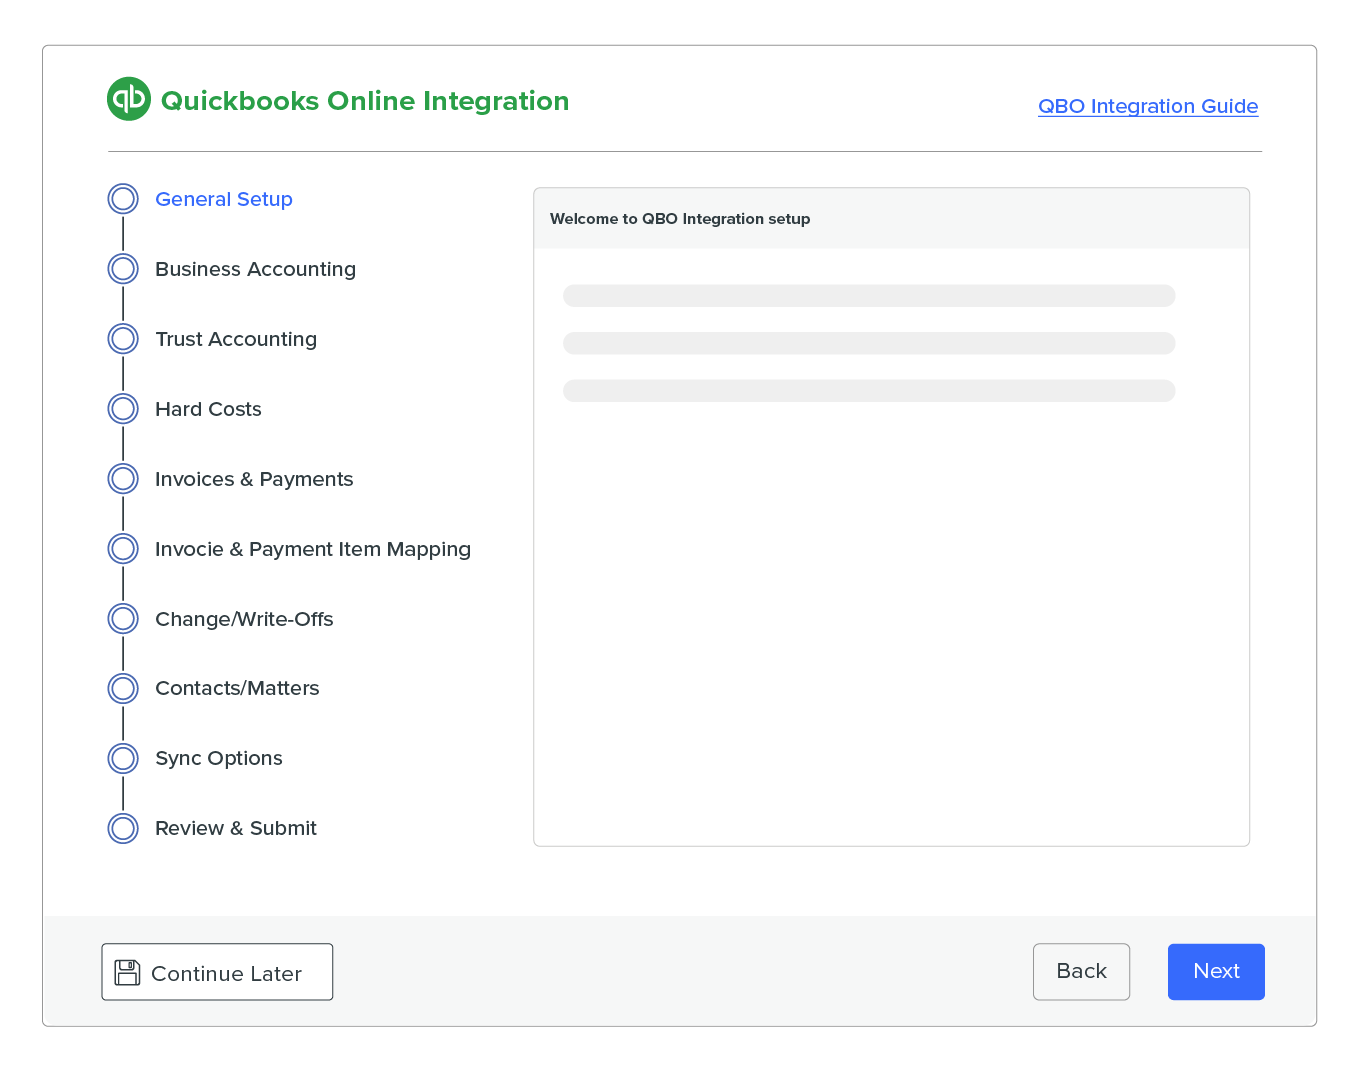The height and width of the screenshot is (1071, 1359).
Task: Click the topmost placeholder content bar
Action: point(869,295)
